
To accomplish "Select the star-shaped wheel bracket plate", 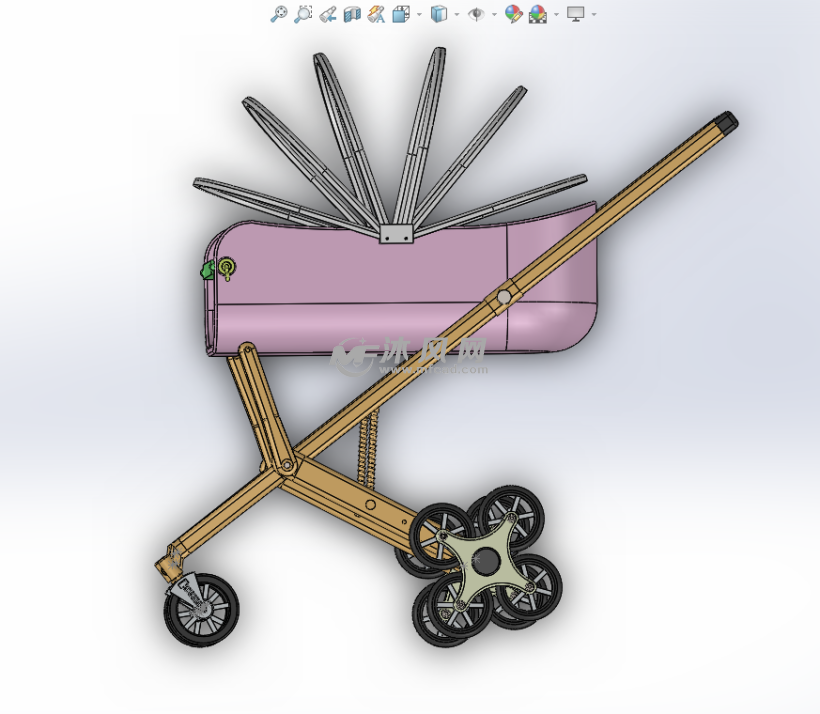I will pyautogui.click(x=486, y=559).
